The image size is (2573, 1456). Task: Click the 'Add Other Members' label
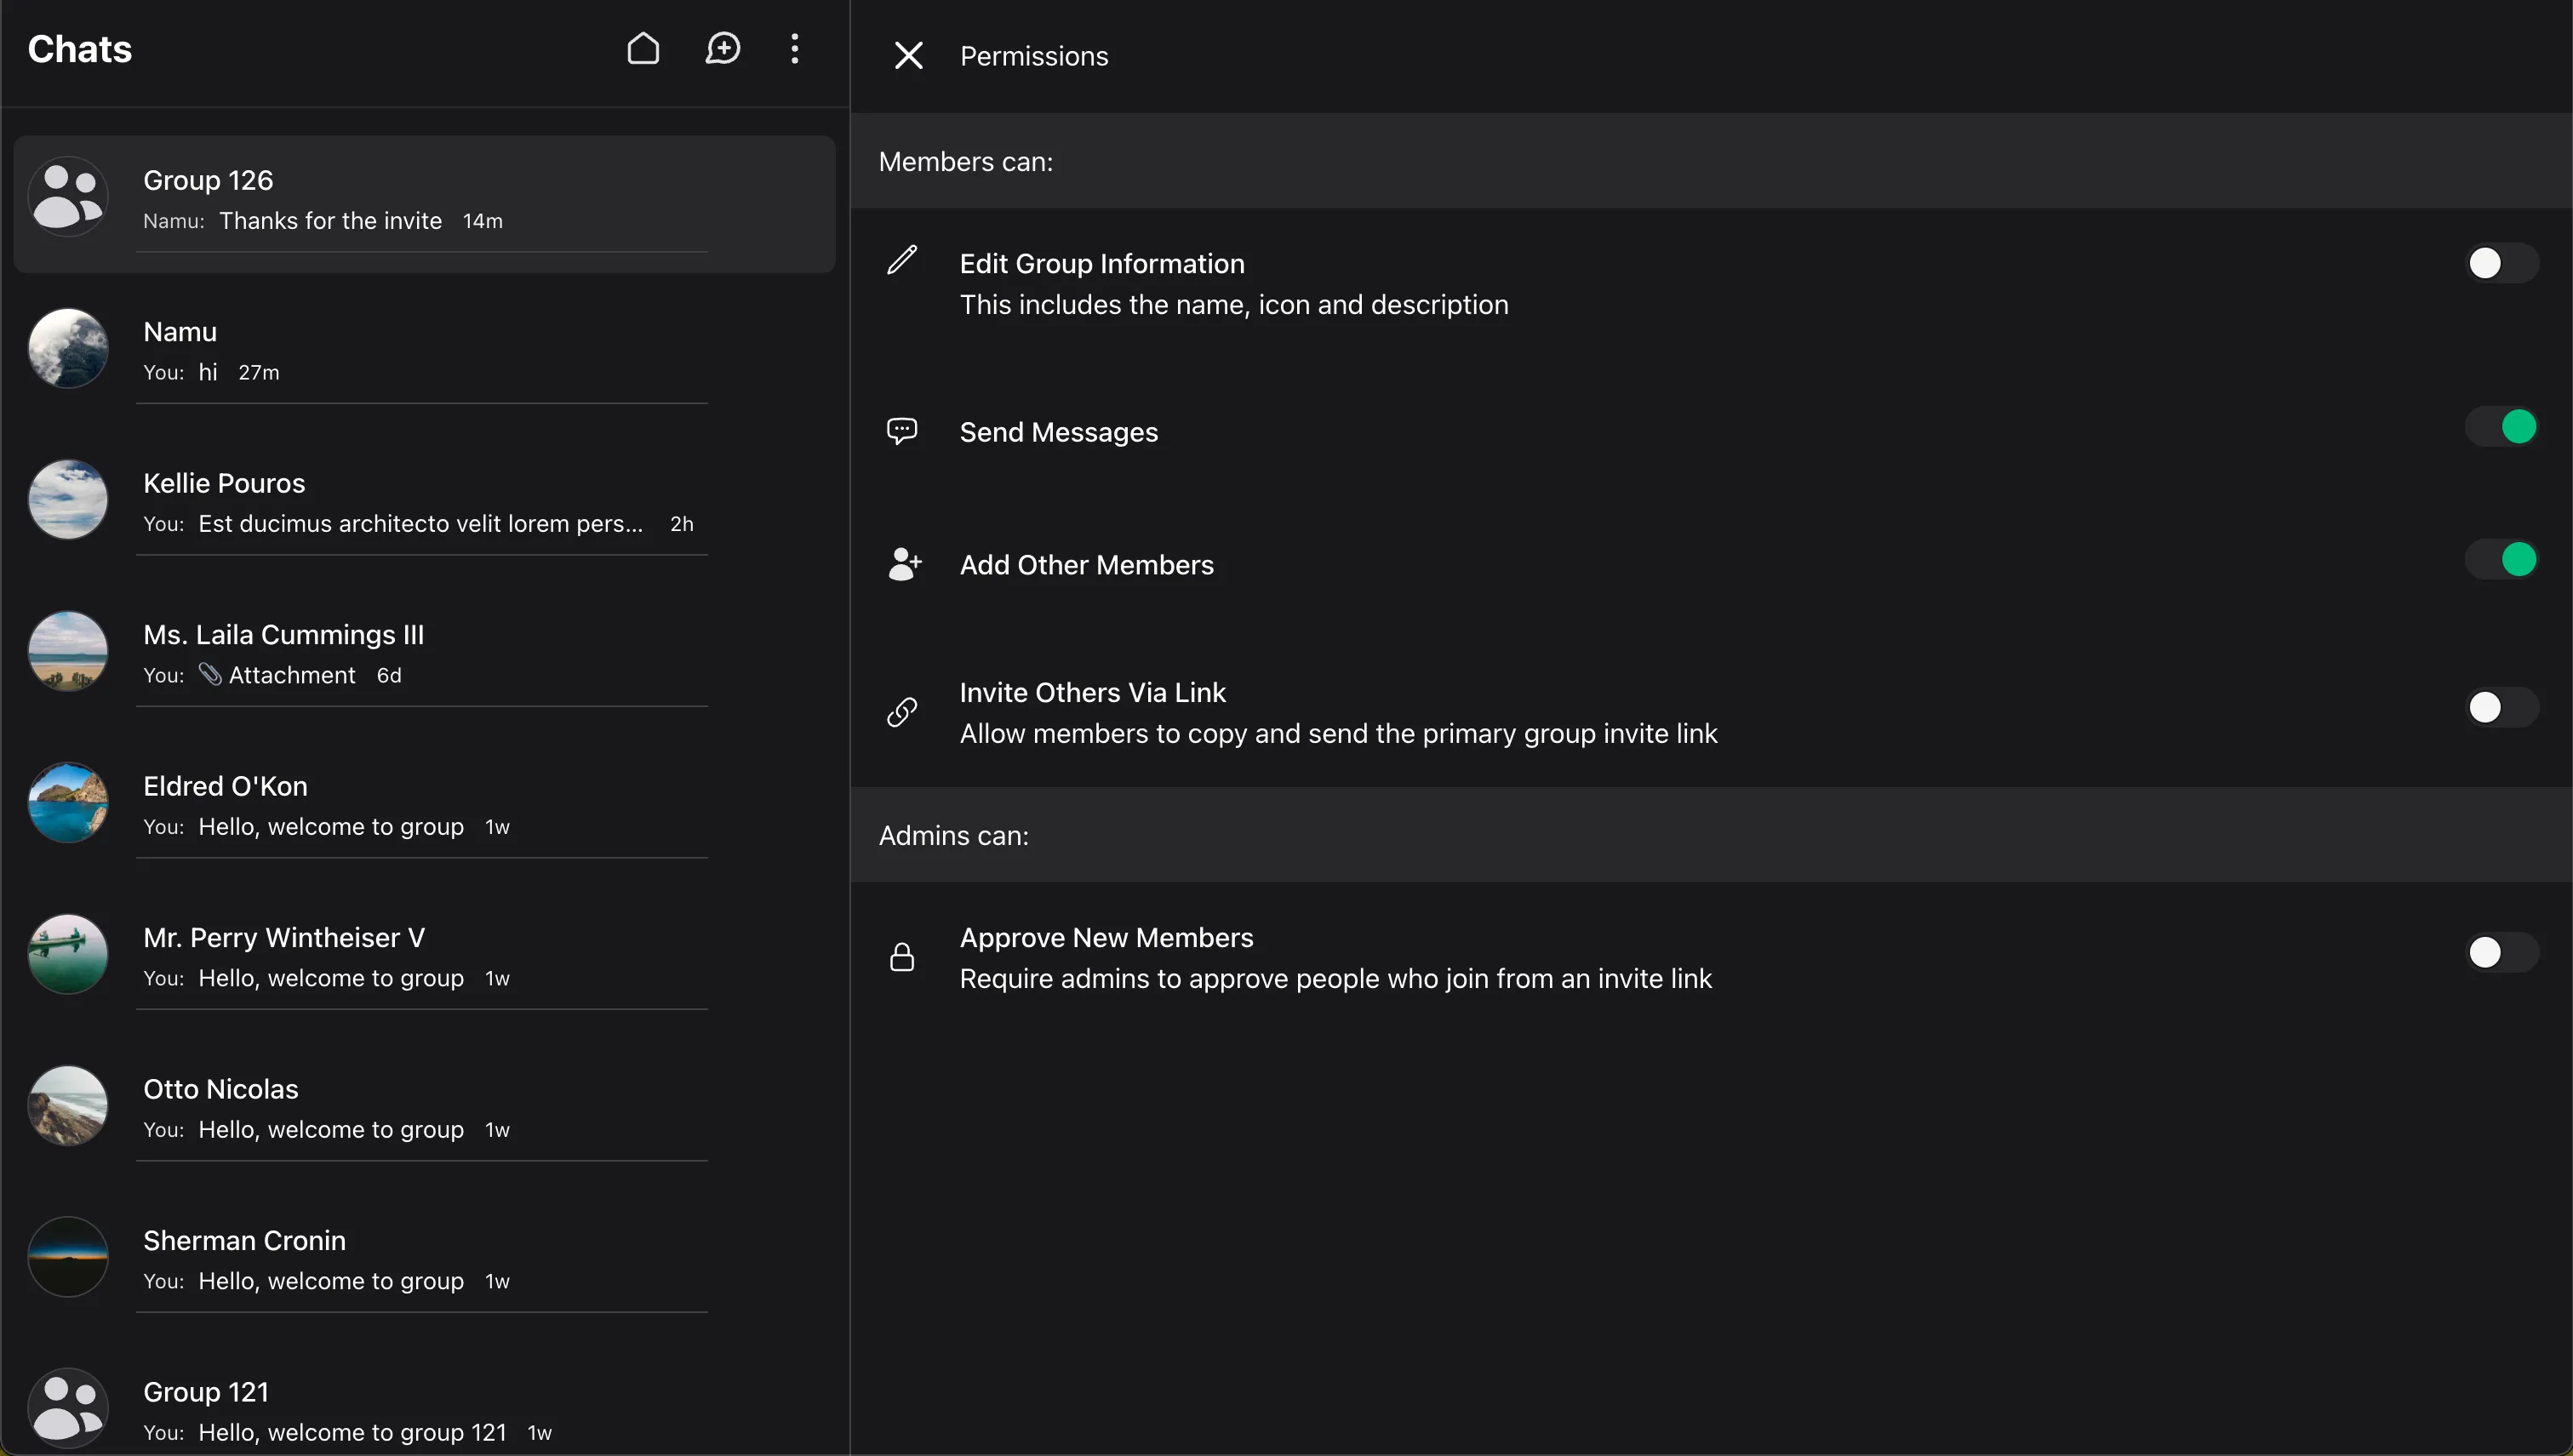tap(1087, 565)
